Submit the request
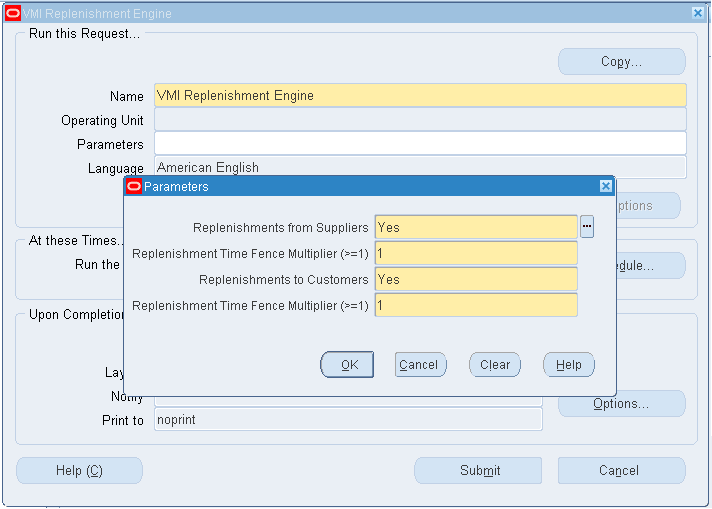Screen dimensions: 712x509 pyautogui.click(x=478, y=470)
